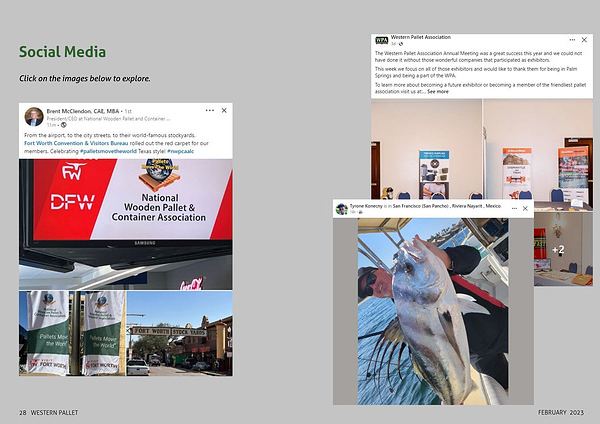Close the Tyrone Konecny post
600x424 pixels.
click(x=525, y=209)
